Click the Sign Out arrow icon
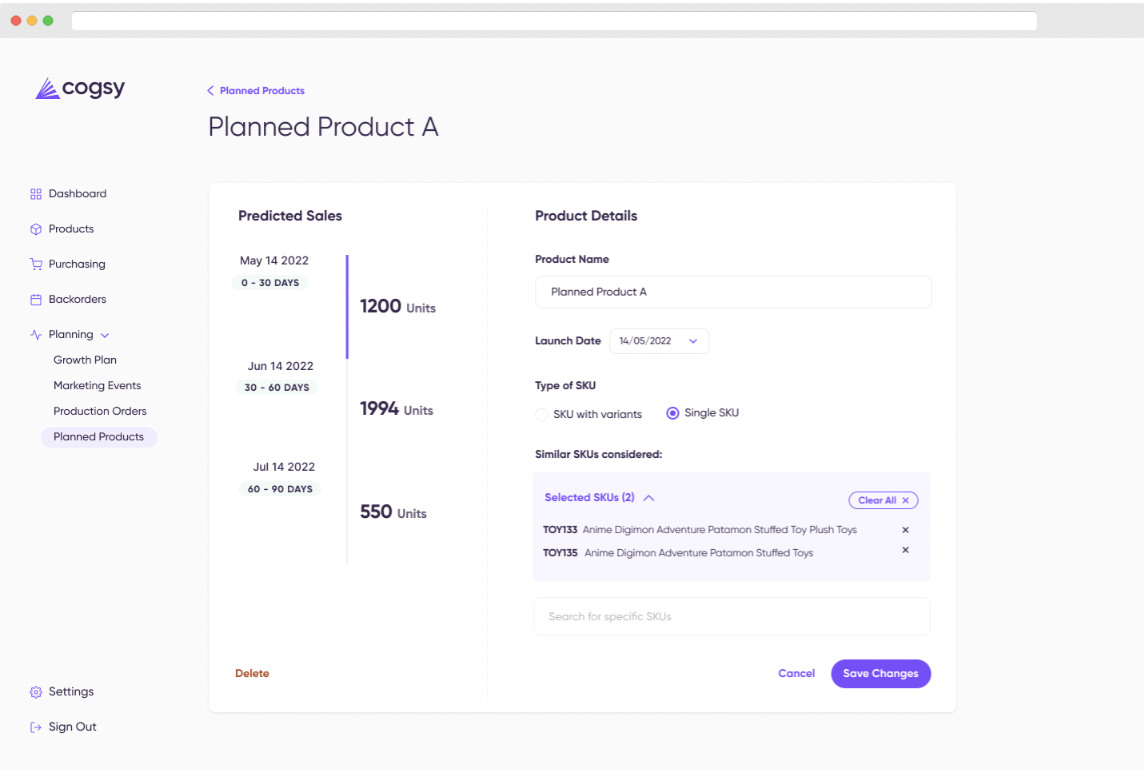The image size is (1144, 770). pos(36,727)
